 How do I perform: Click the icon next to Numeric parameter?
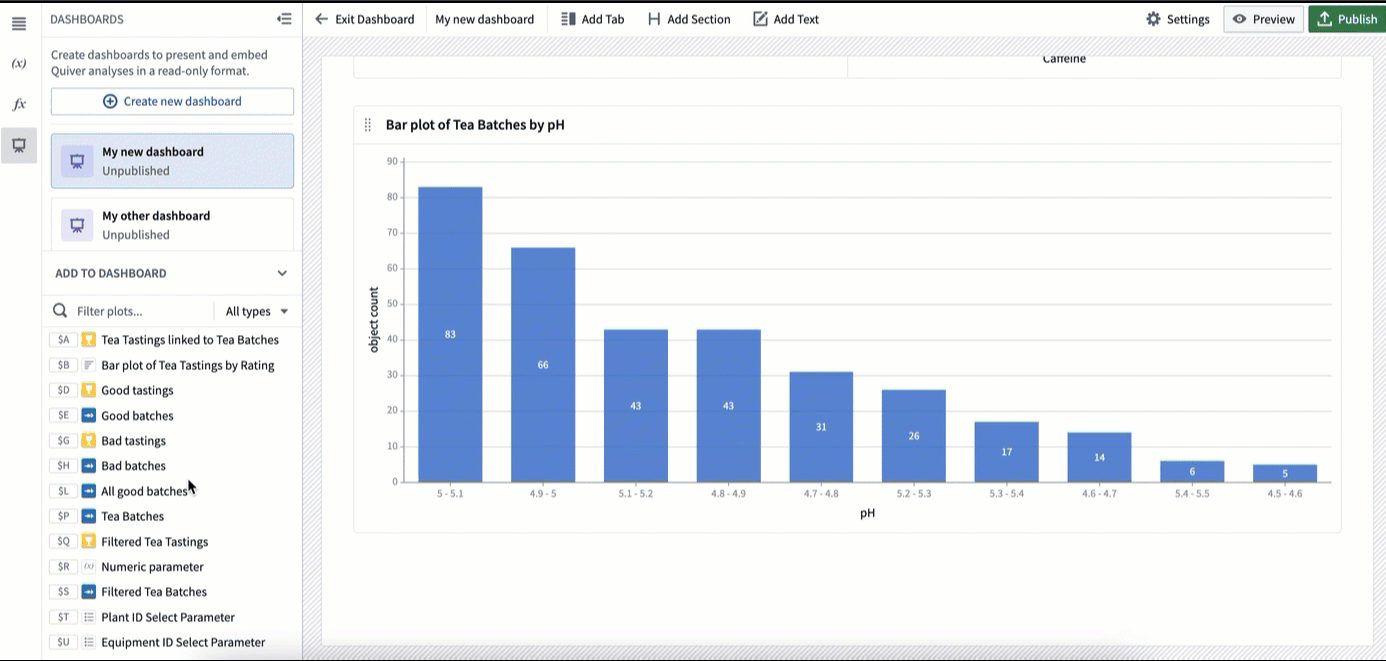(x=89, y=567)
